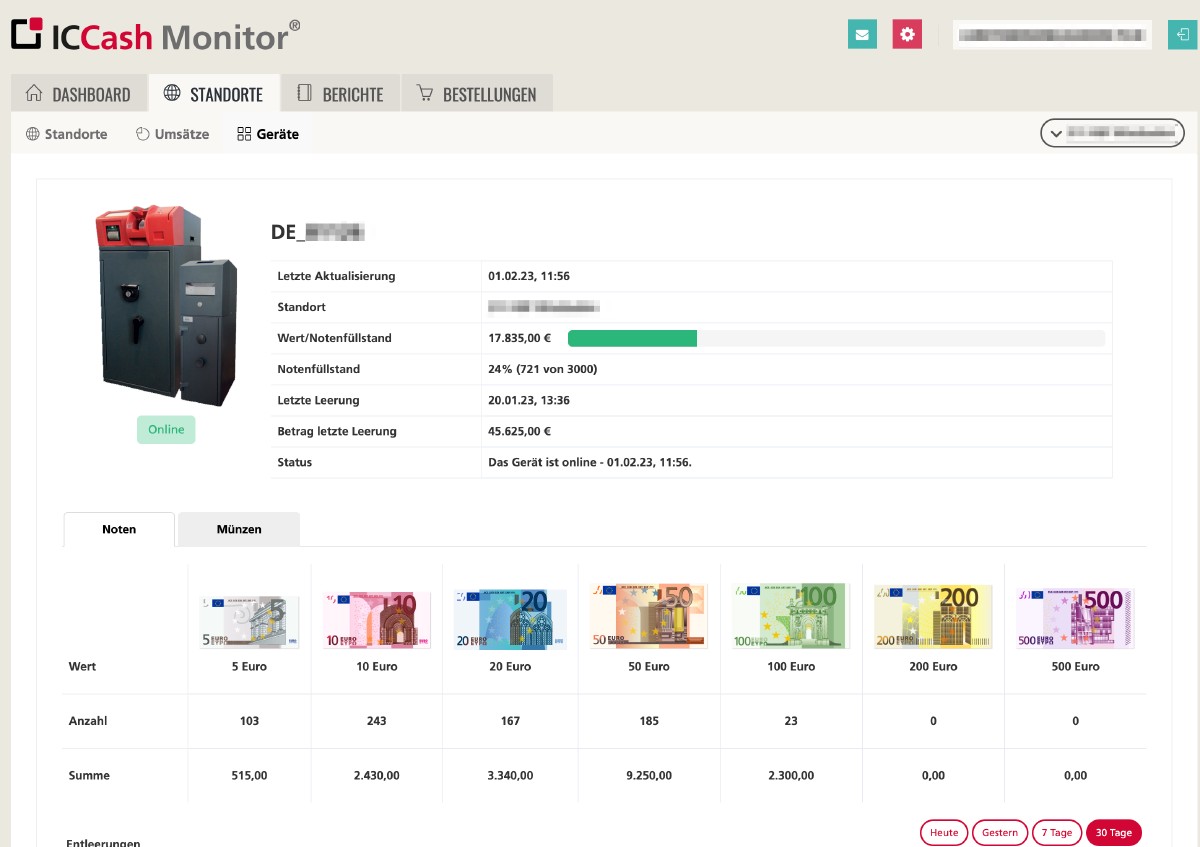The height and width of the screenshot is (847, 1200).
Task: Click the pie icon beside Umsätze
Action: tap(142, 134)
